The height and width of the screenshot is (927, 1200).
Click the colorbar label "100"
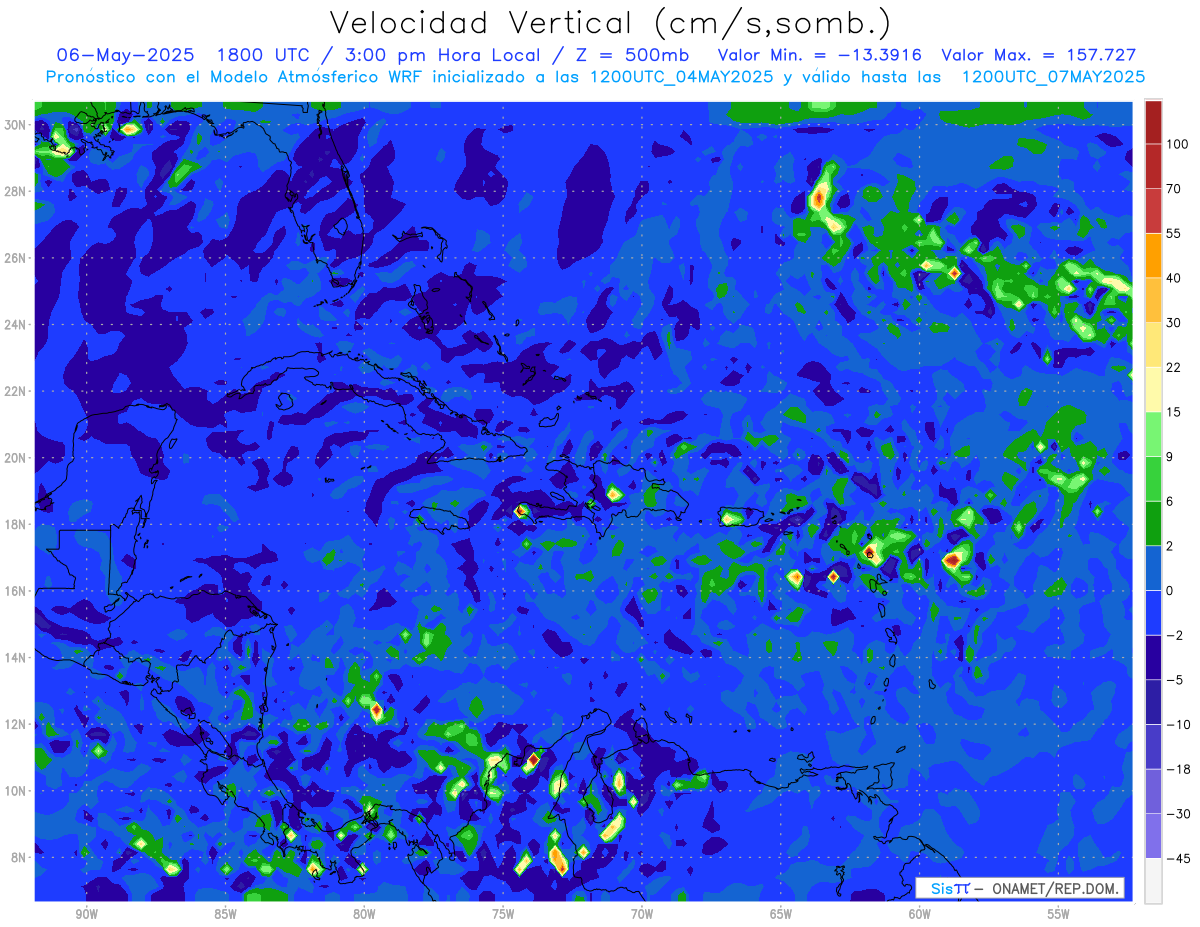[1177, 144]
